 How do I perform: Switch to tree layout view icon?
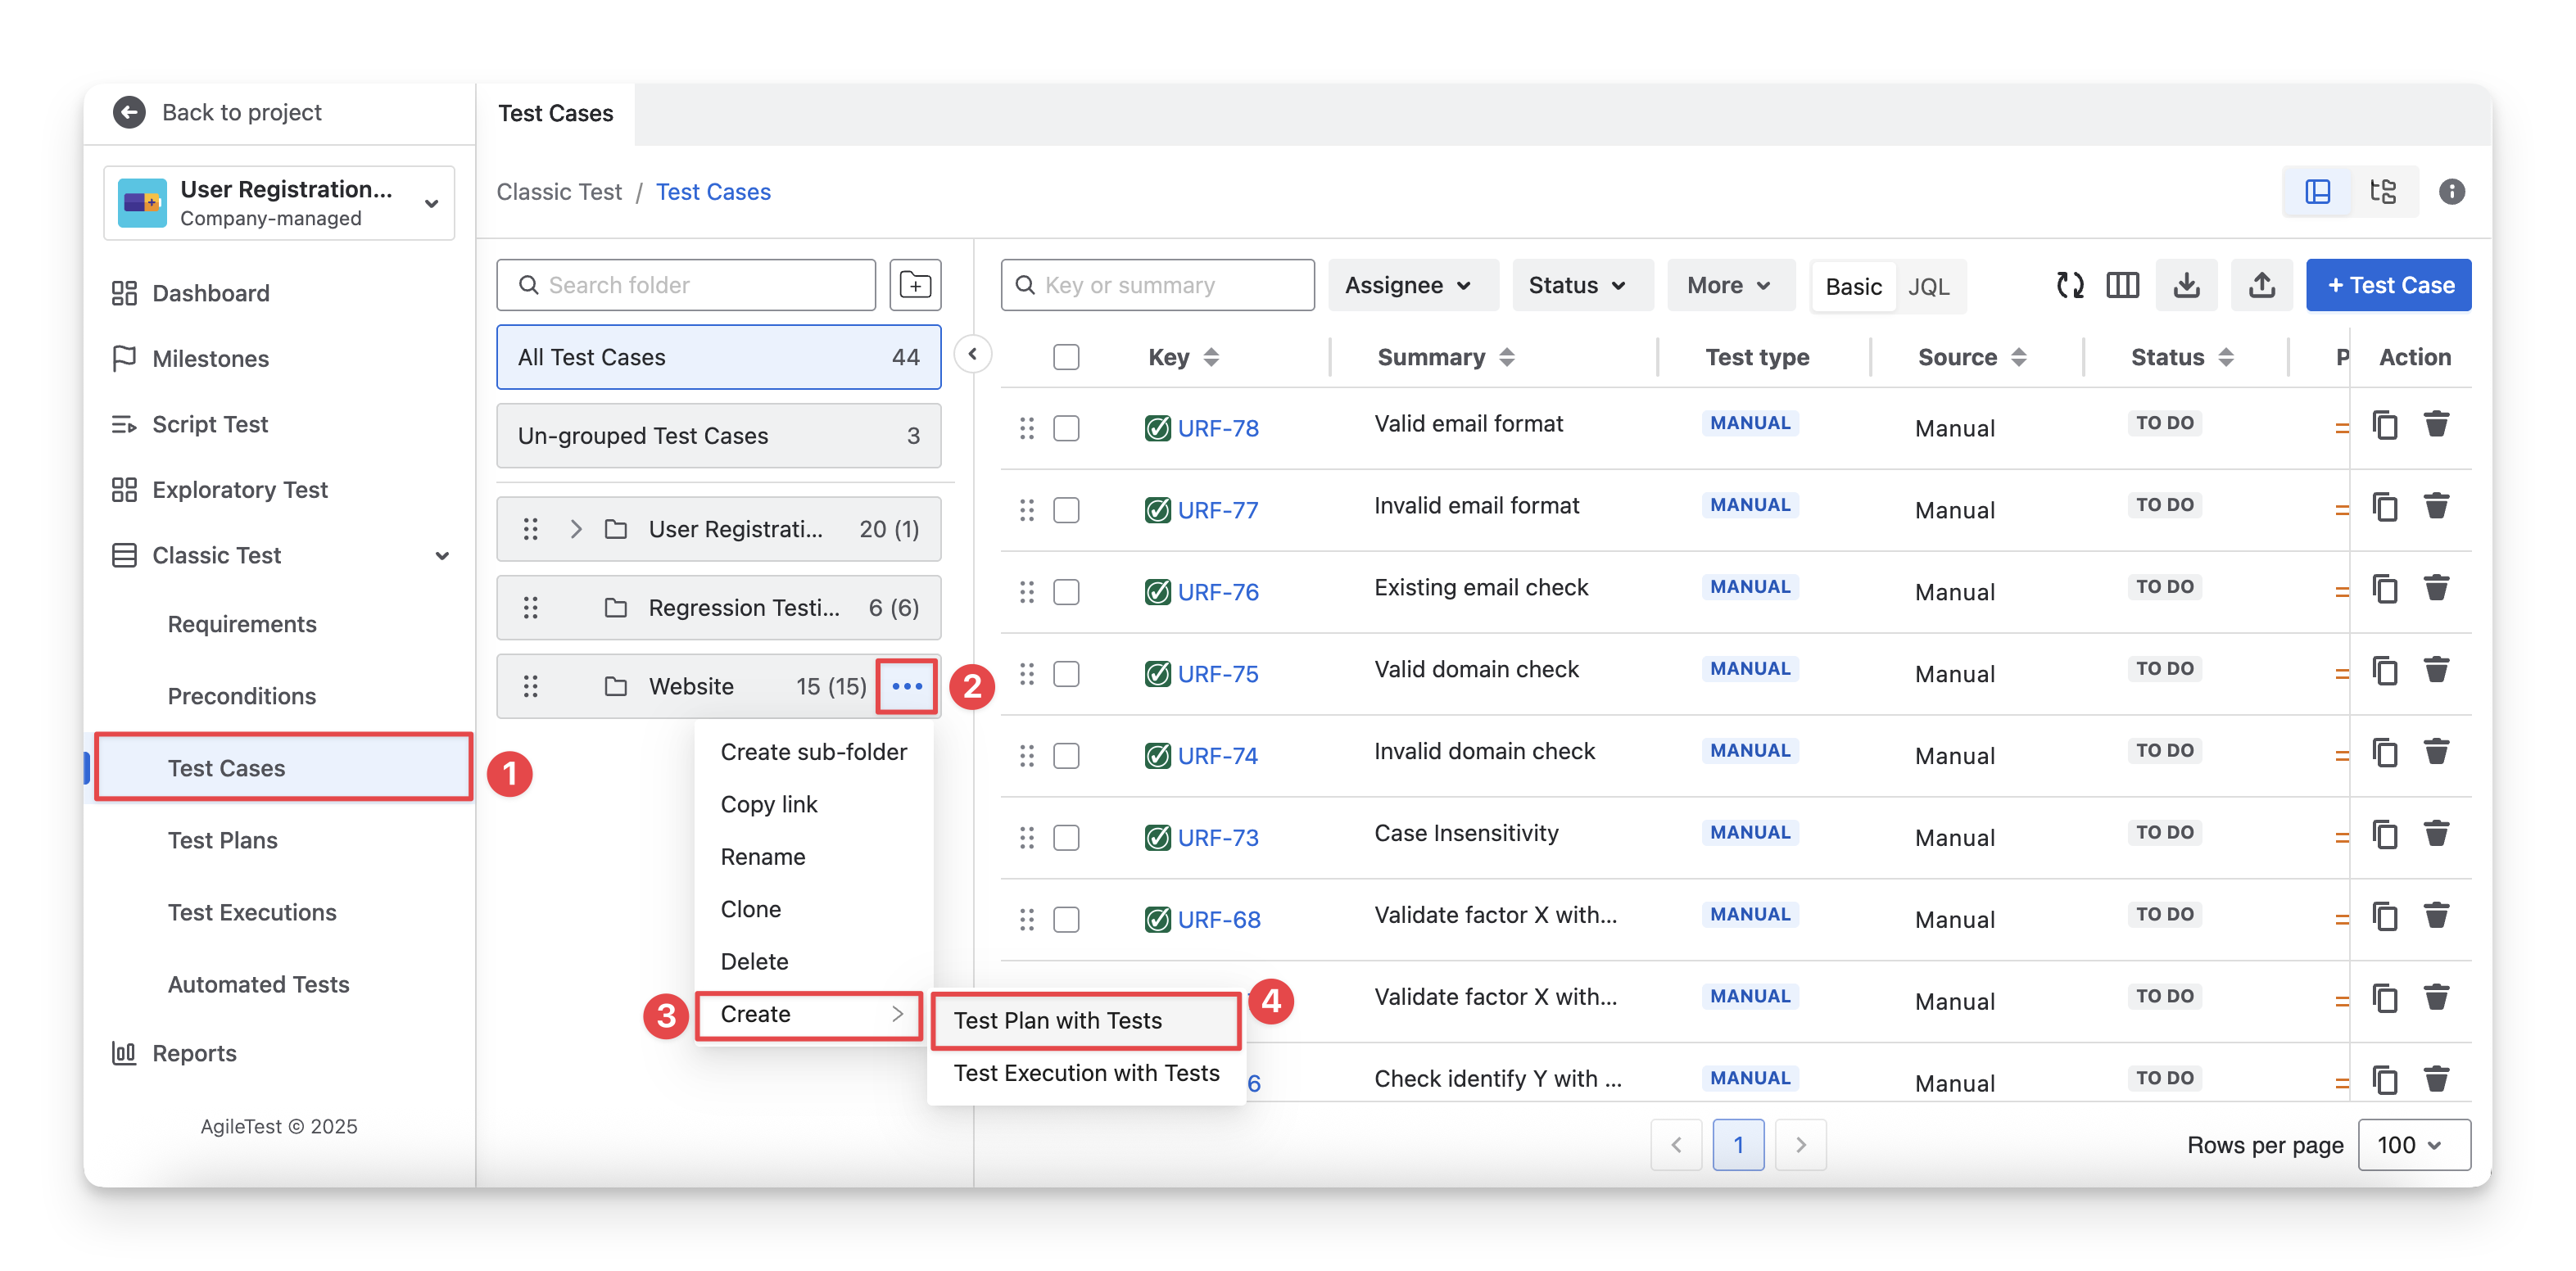pyautogui.click(x=2383, y=191)
